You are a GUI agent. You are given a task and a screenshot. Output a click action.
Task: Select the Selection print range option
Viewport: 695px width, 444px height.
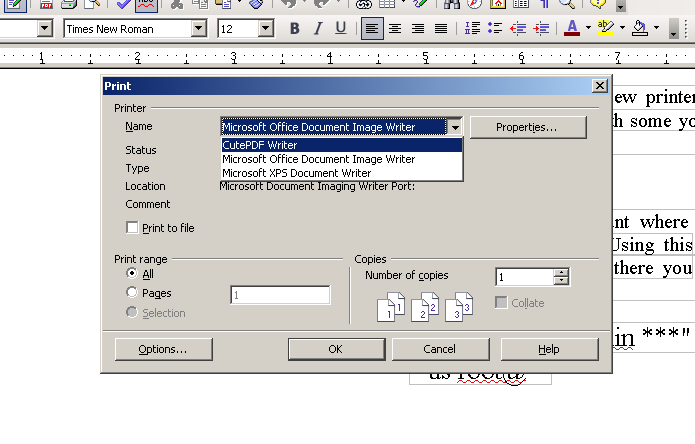pyautogui.click(x=132, y=312)
